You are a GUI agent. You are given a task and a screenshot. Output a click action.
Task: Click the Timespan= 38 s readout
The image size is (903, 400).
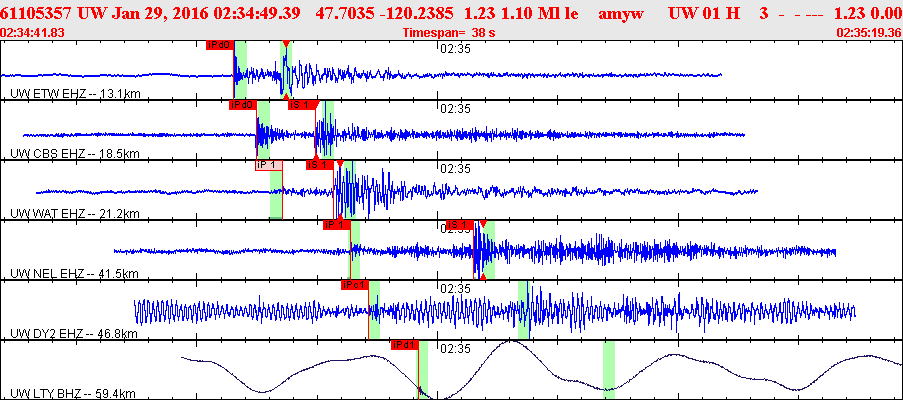[x=450, y=33]
